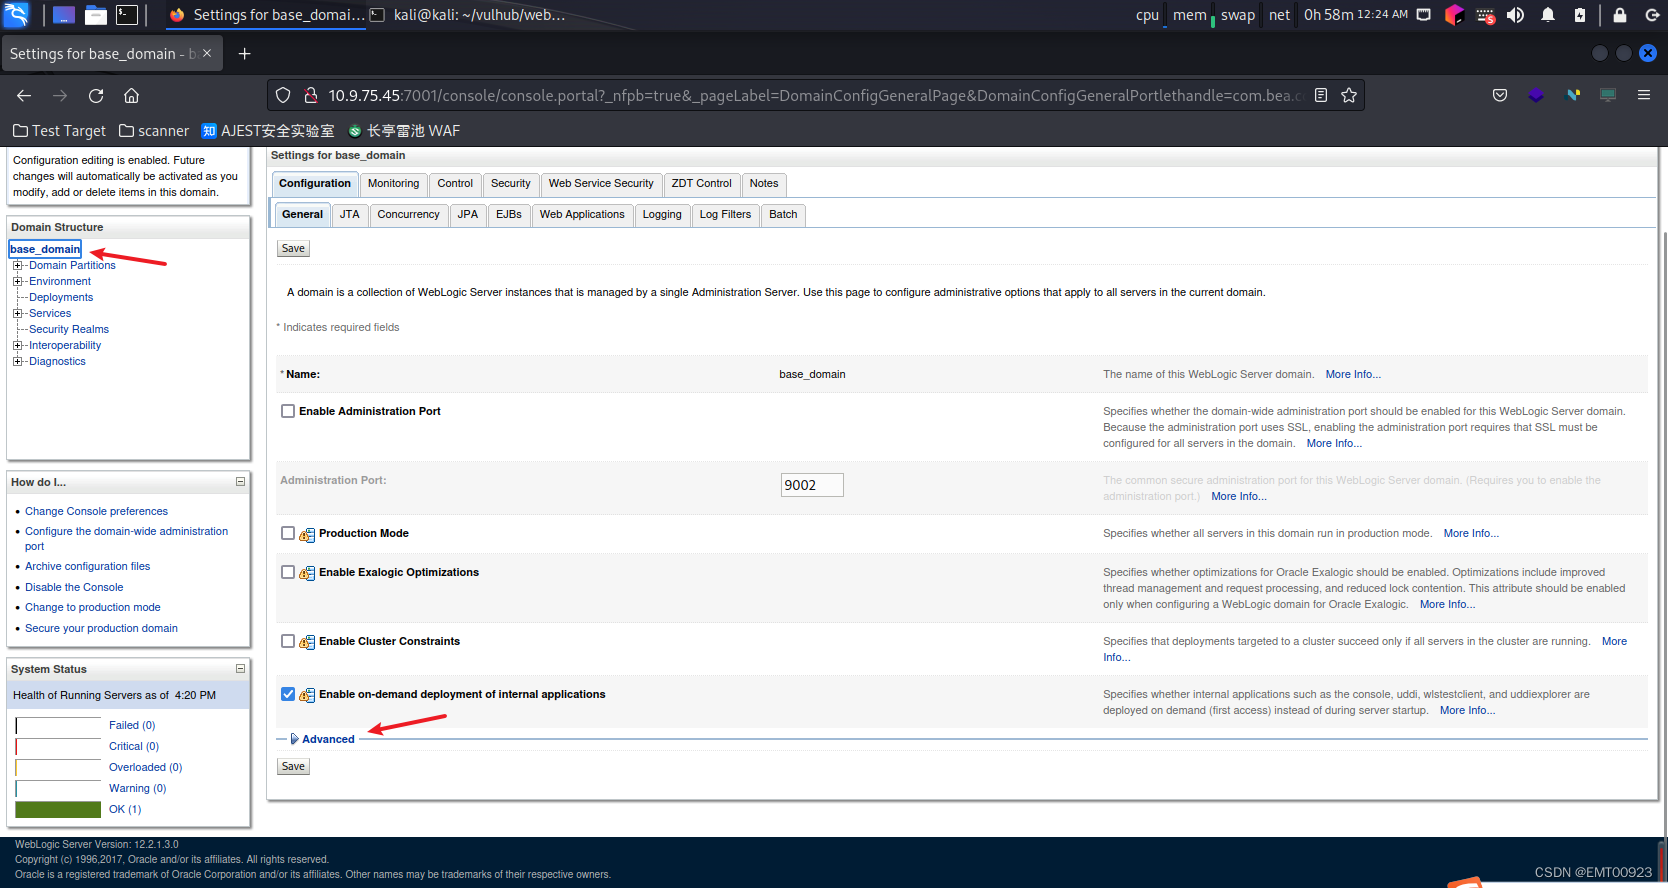Select base_domain in Domain Structure
The image size is (1668, 888).
pos(45,249)
